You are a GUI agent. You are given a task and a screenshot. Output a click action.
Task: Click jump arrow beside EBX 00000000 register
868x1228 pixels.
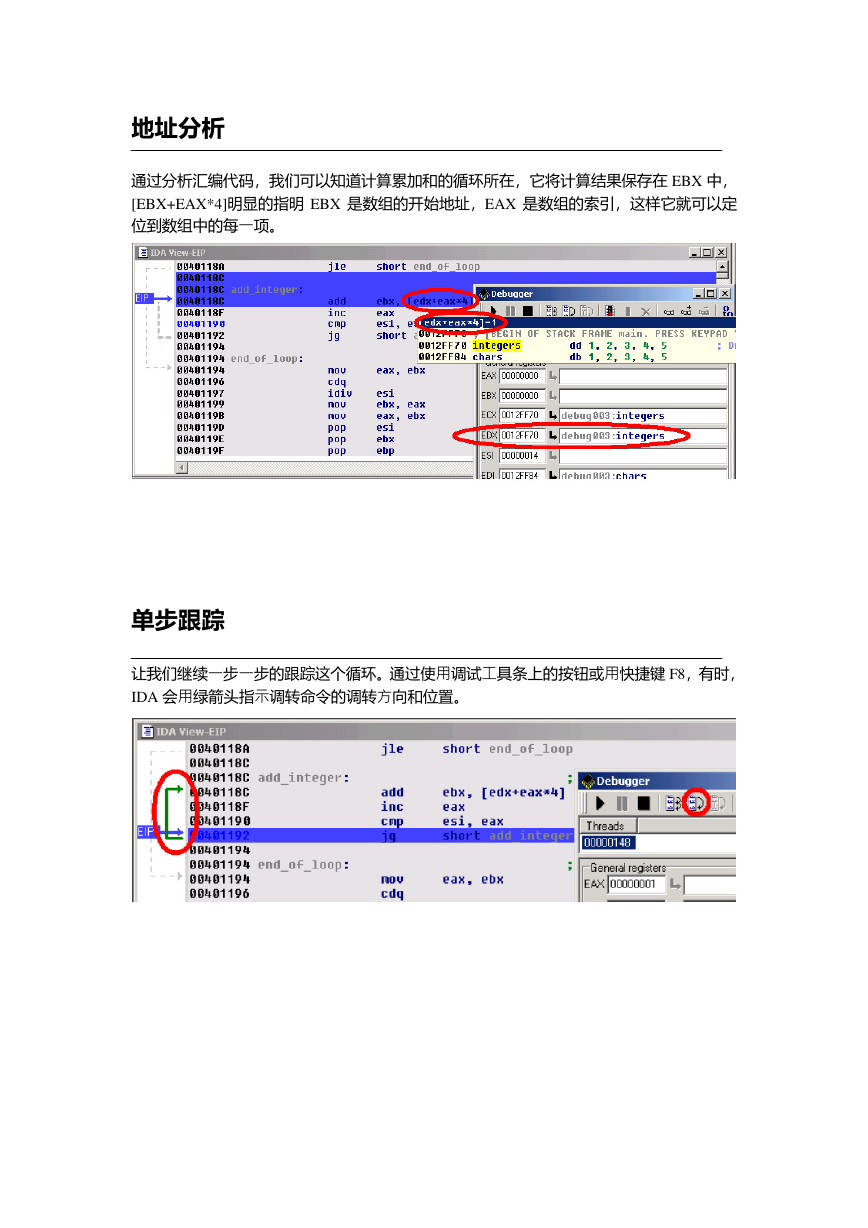[x=552, y=396]
